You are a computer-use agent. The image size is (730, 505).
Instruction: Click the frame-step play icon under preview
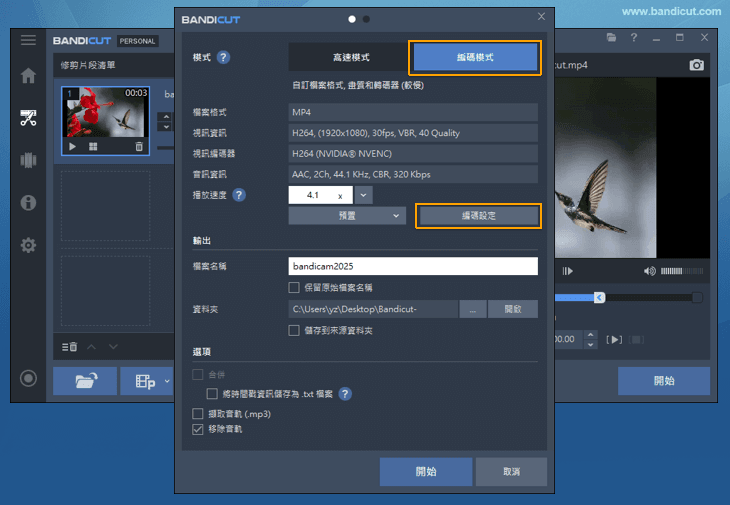tap(568, 271)
